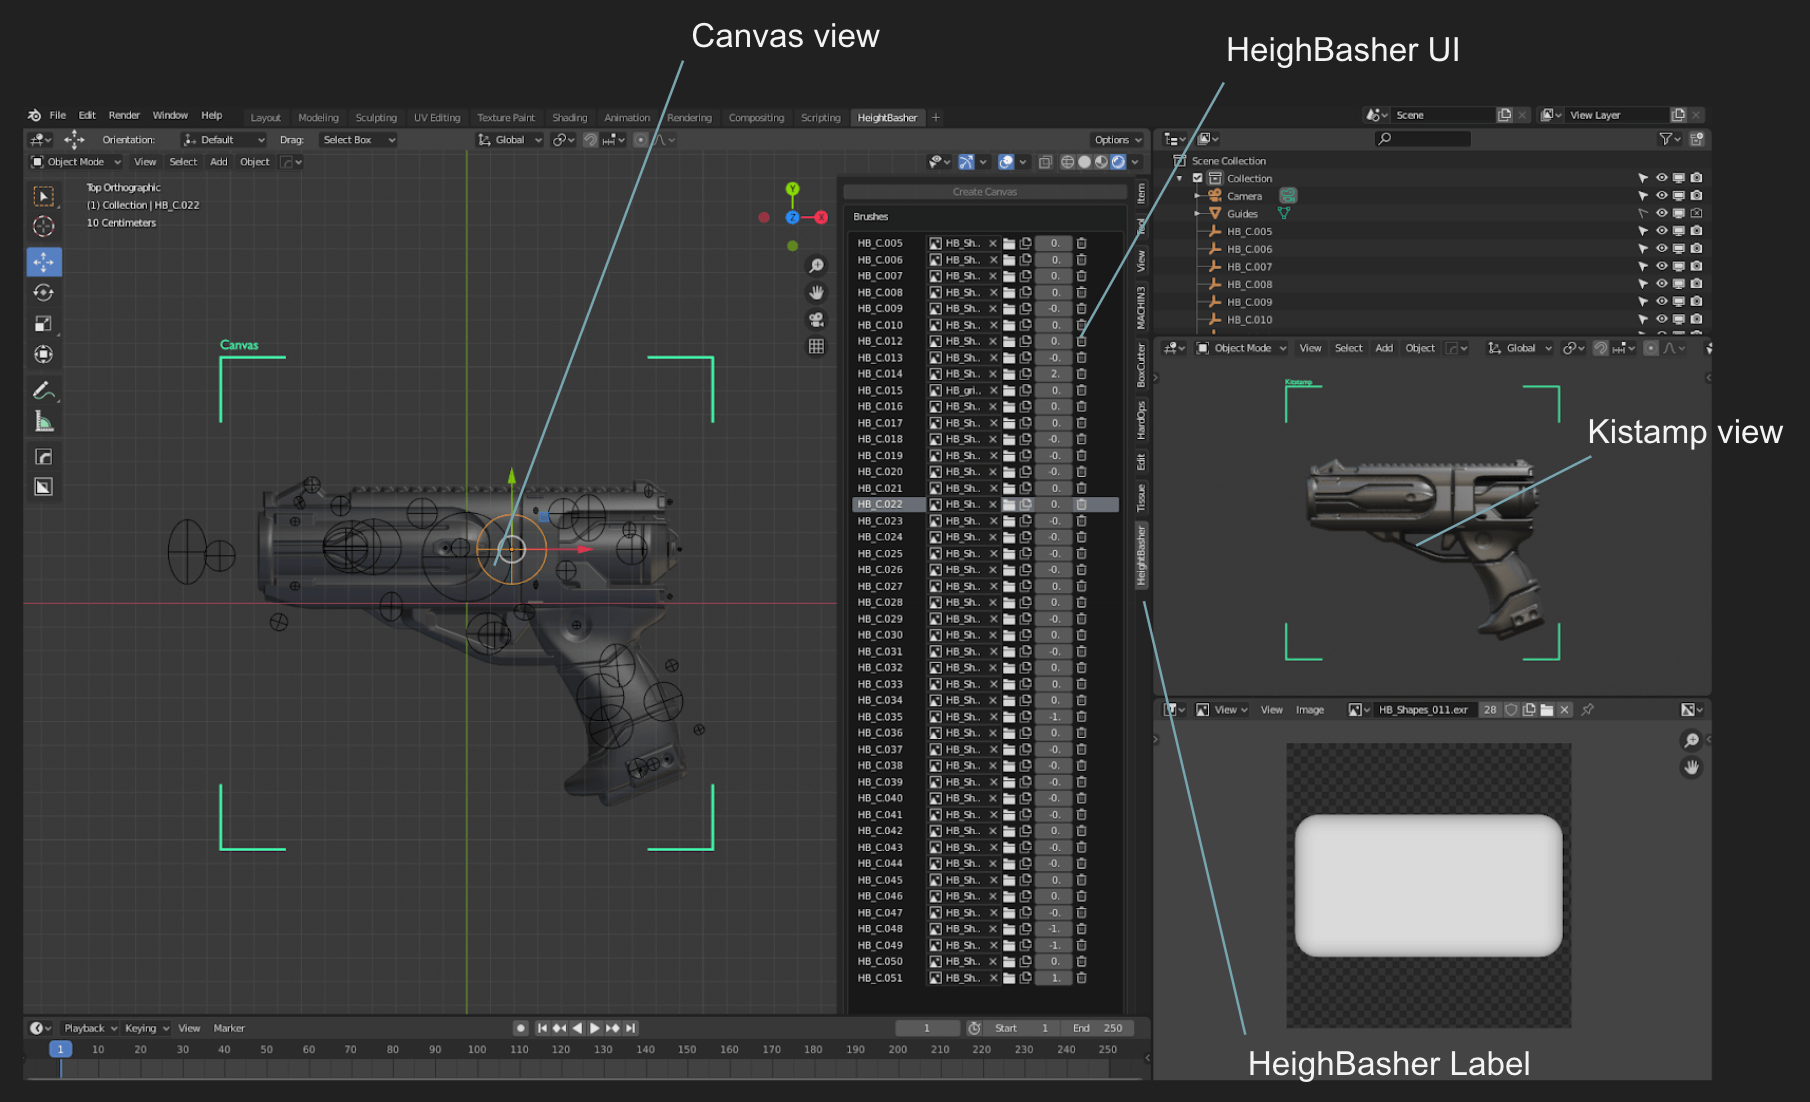Click the pan hand icon in the Canvas viewport
This screenshot has height=1102, width=1810.
(x=816, y=292)
